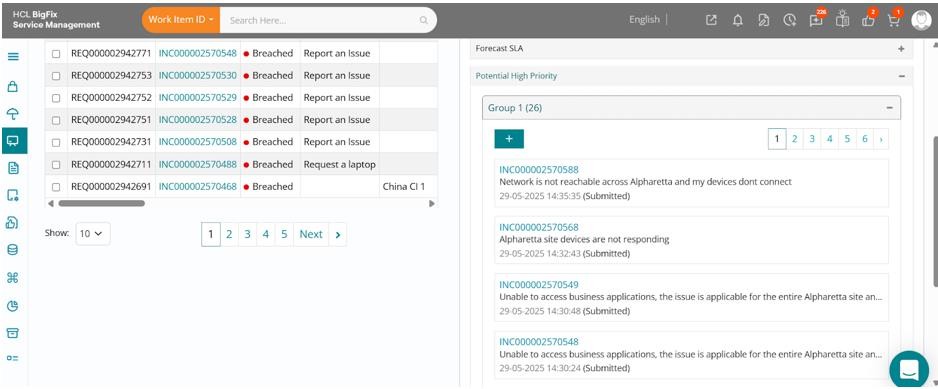The height and width of the screenshot is (389, 938).
Task: Click the user profile avatar
Action: point(921,20)
